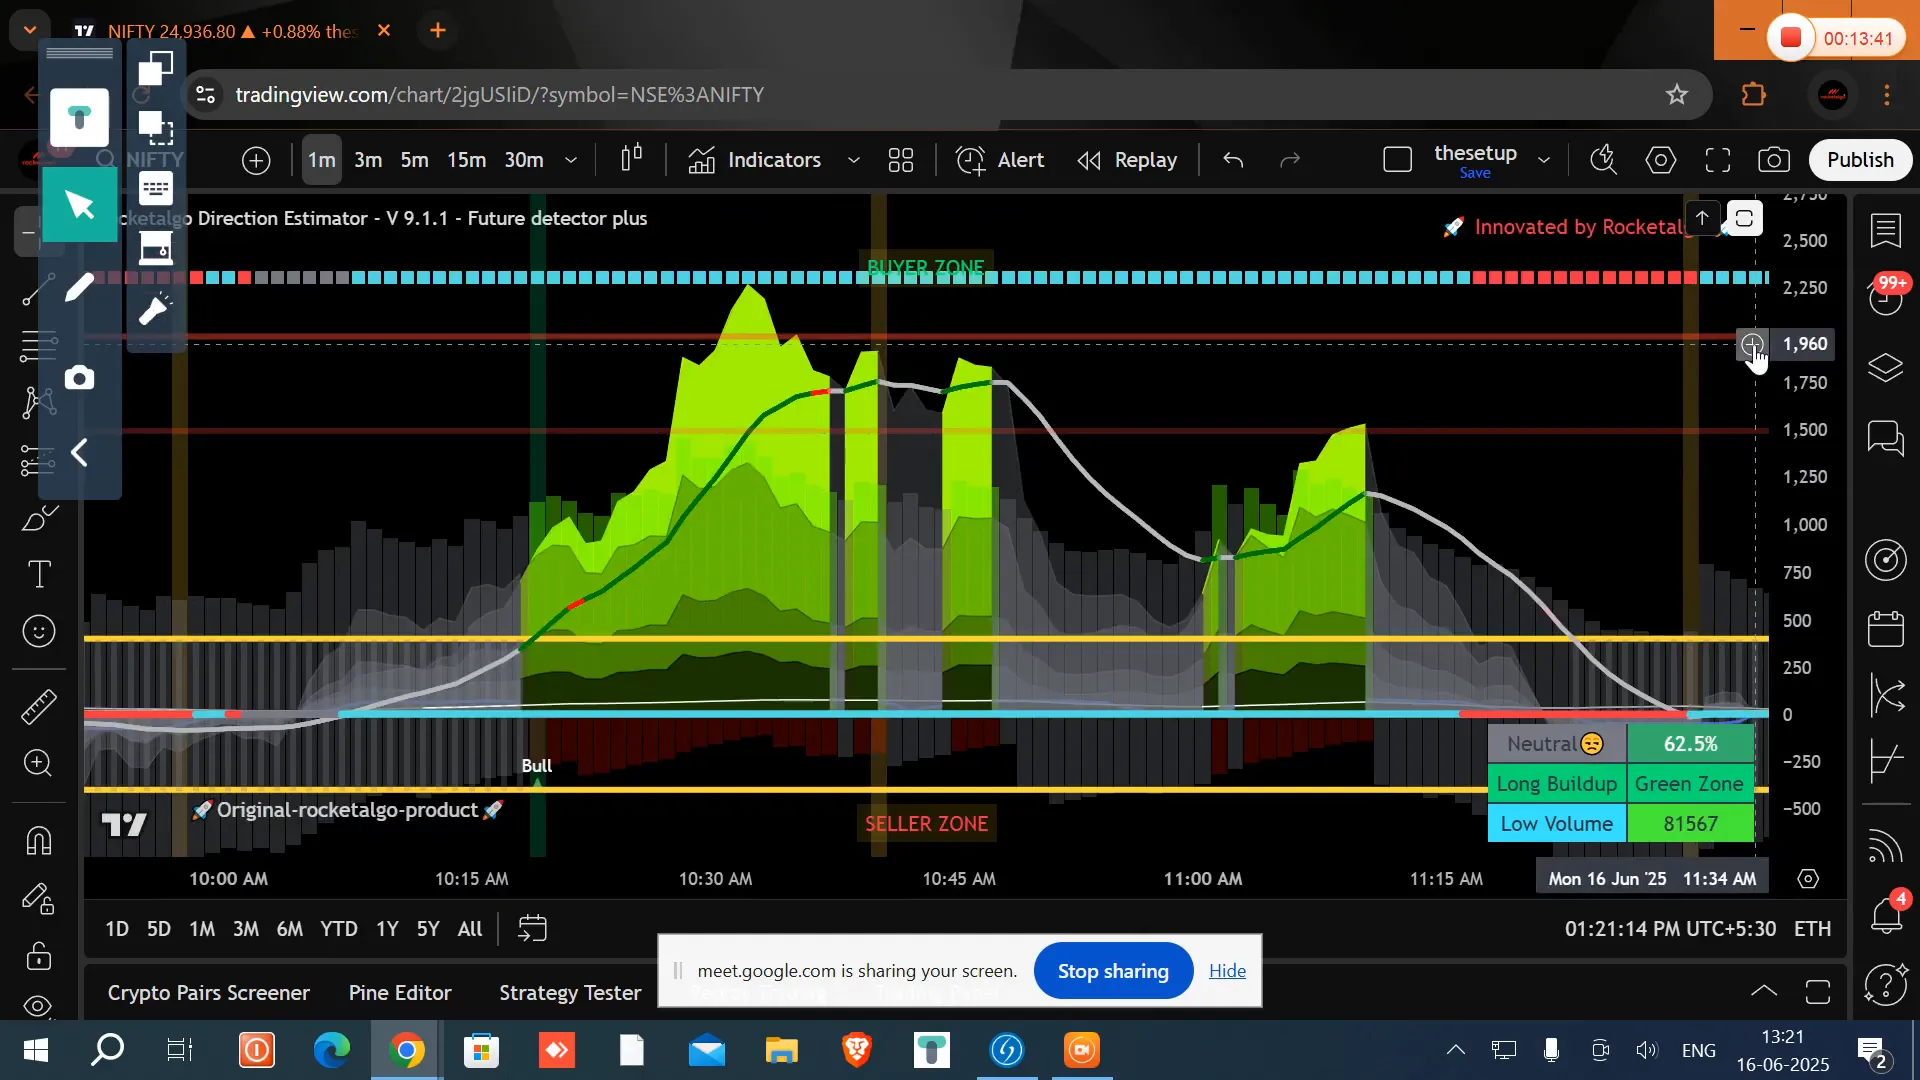This screenshot has height=1080, width=1920.
Task: Enter fullscreen mode icon
Action: tap(1718, 160)
